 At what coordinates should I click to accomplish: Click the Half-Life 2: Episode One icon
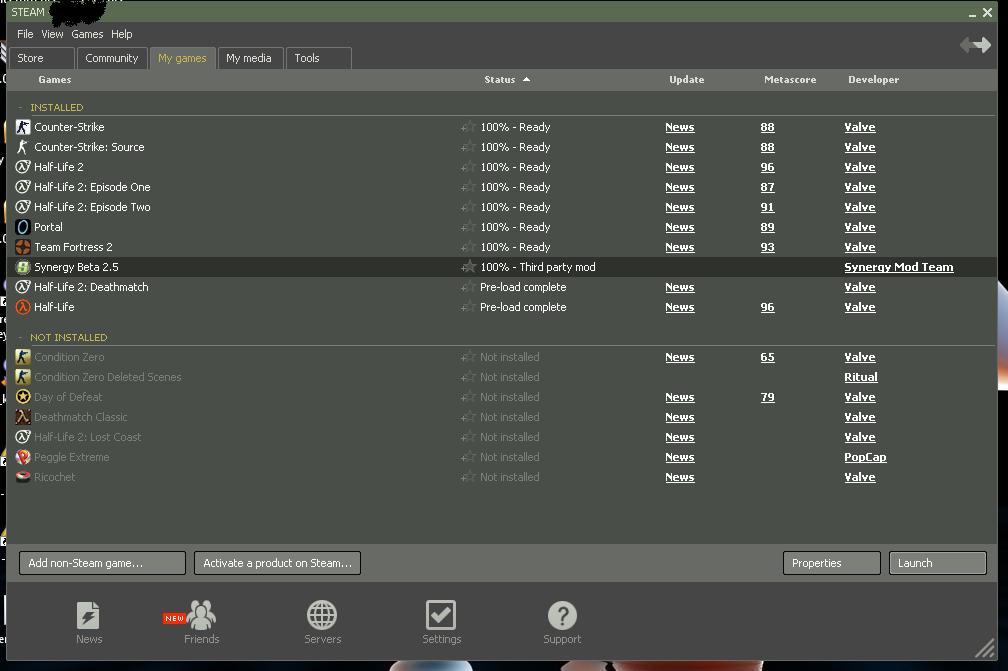coord(22,187)
